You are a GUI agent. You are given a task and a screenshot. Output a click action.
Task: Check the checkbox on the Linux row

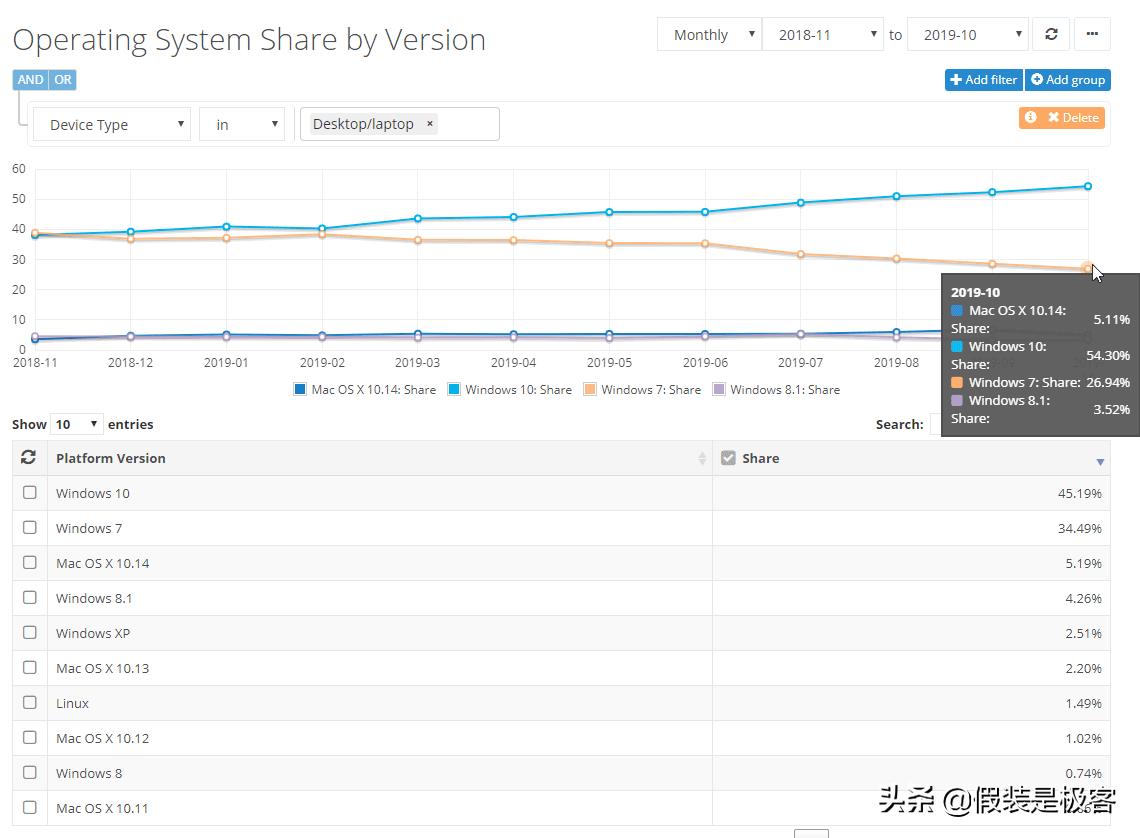click(29, 702)
